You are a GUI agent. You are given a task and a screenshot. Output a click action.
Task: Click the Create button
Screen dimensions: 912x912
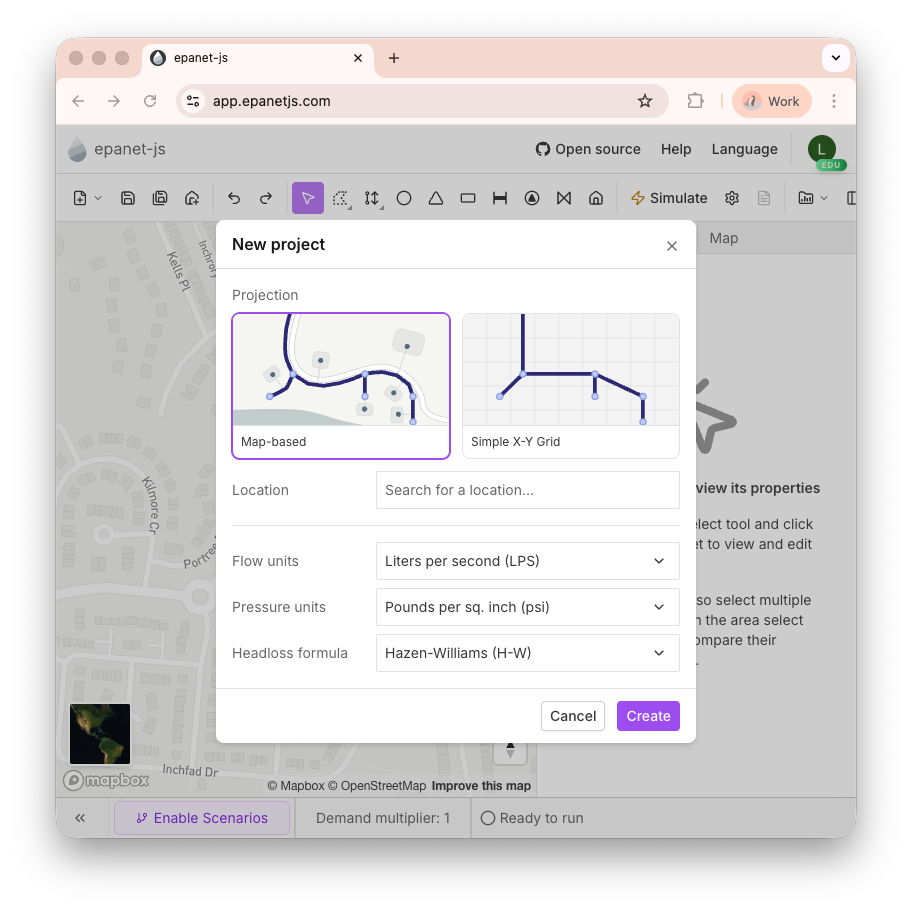tap(648, 716)
